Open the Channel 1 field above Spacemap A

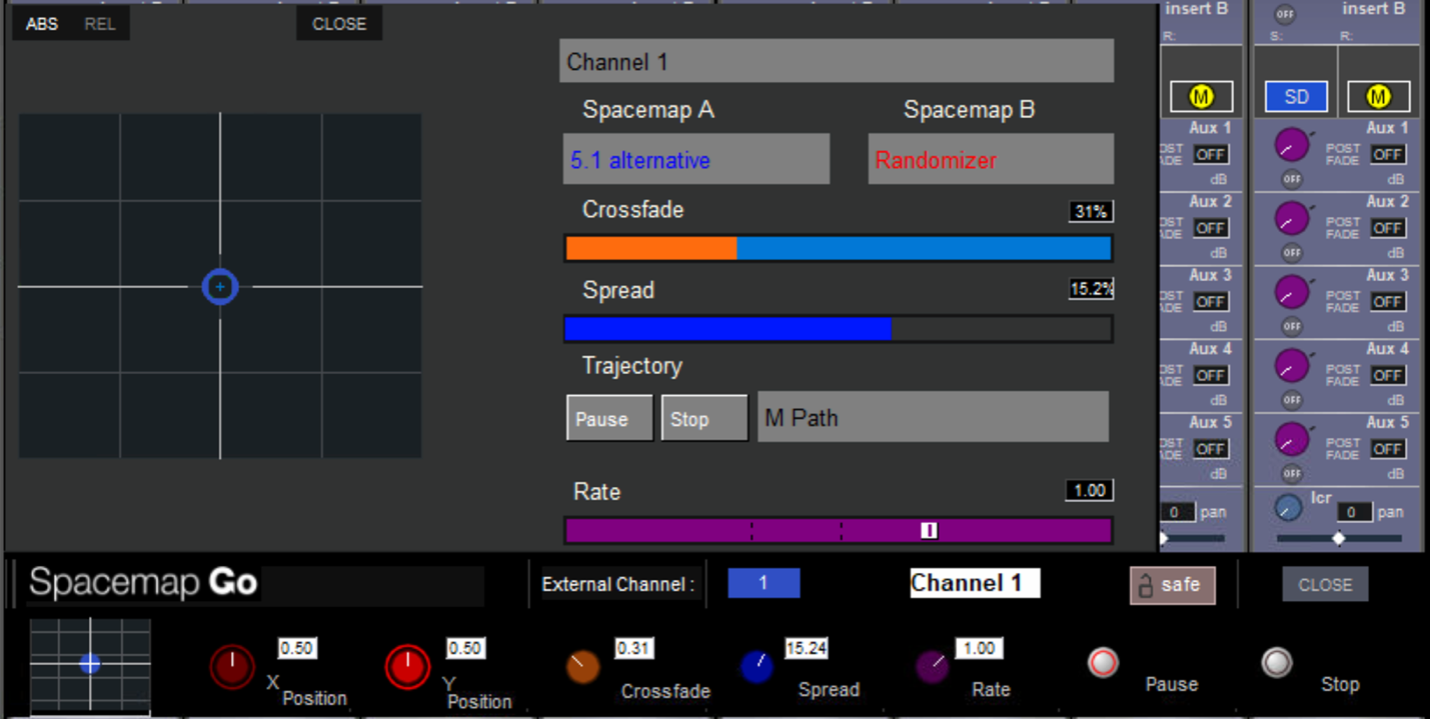(x=836, y=61)
